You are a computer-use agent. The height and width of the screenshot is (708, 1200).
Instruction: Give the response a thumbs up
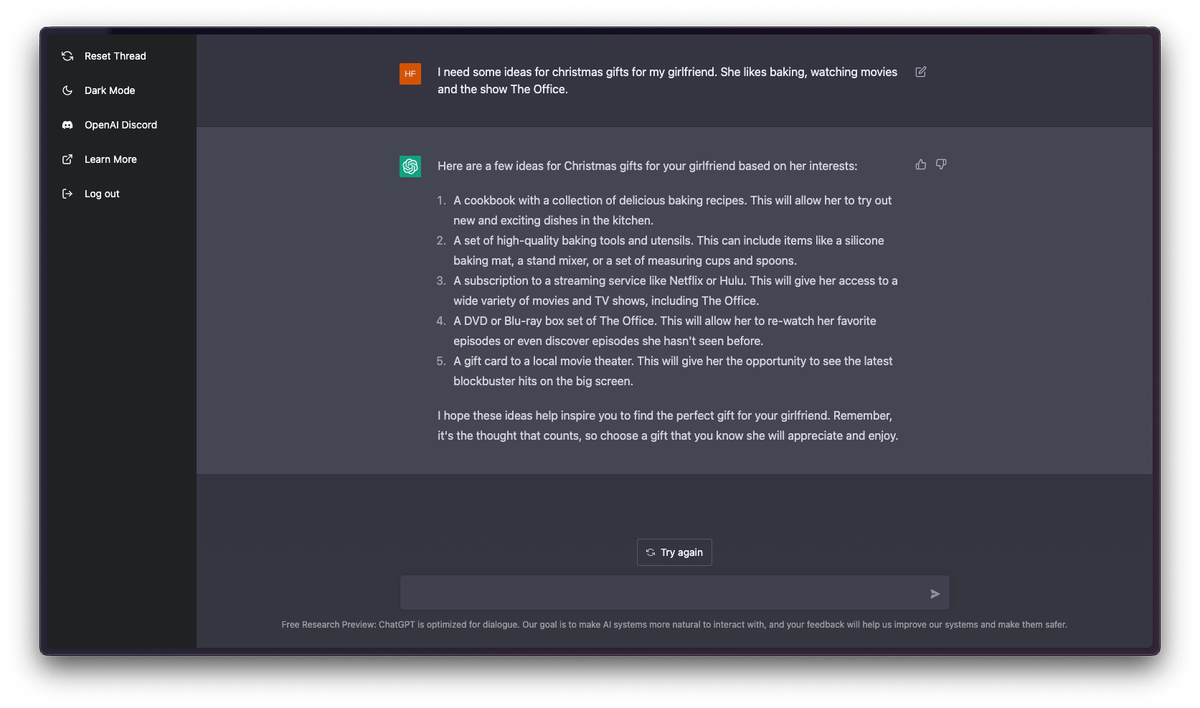pos(921,164)
